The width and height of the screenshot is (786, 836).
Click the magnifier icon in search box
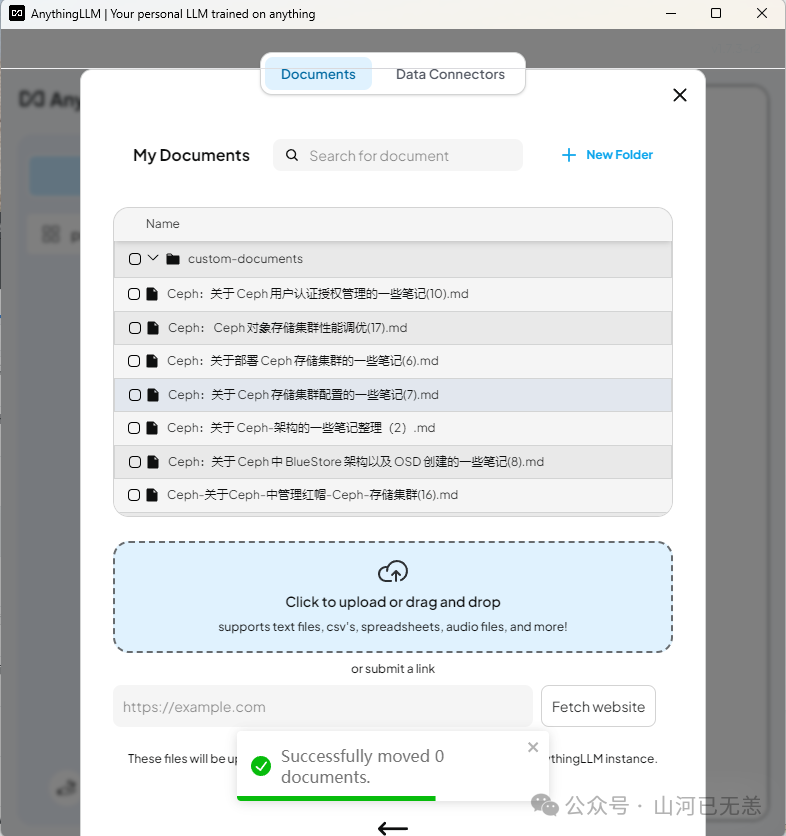click(292, 155)
